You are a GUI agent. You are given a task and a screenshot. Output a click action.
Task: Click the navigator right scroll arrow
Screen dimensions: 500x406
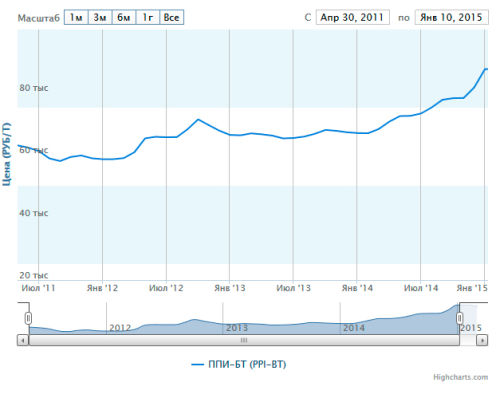[482, 340]
